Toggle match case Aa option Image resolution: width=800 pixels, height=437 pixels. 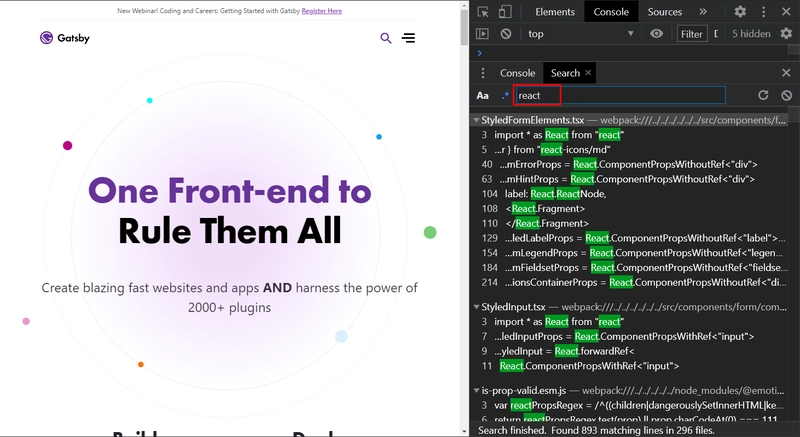(483, 95)
